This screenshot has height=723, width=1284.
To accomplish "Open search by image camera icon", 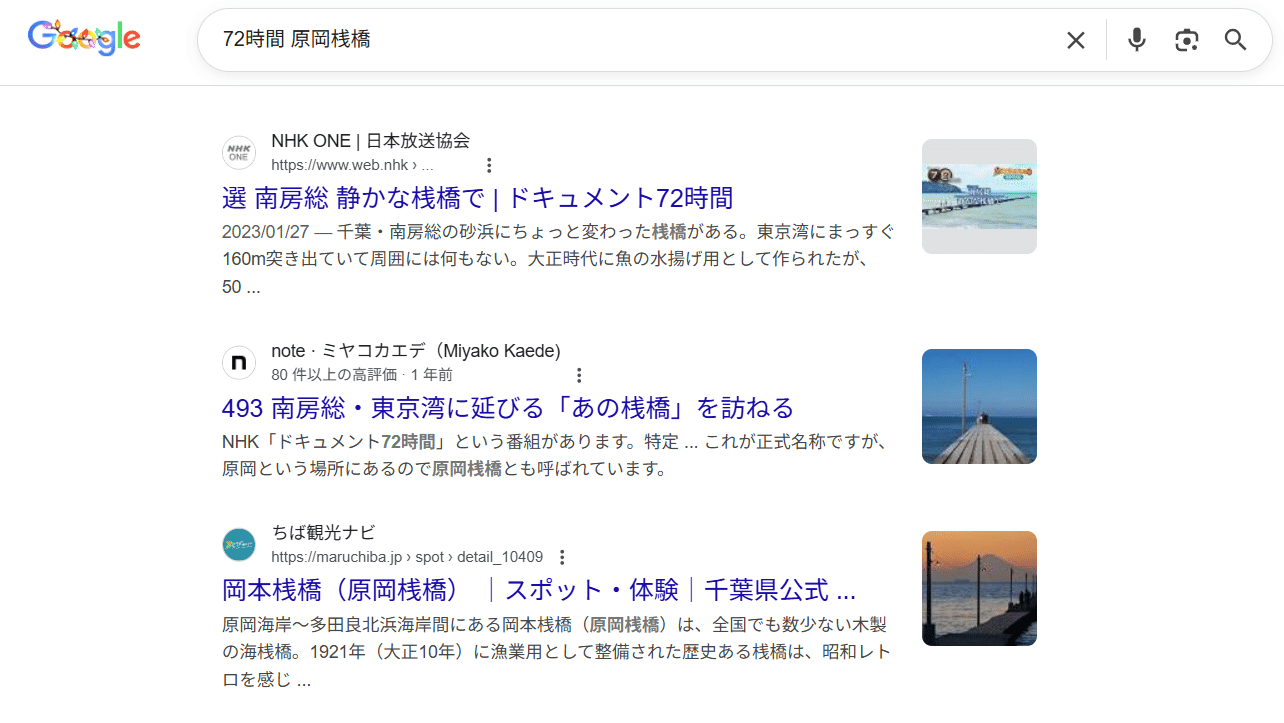I will point(1186,40).
